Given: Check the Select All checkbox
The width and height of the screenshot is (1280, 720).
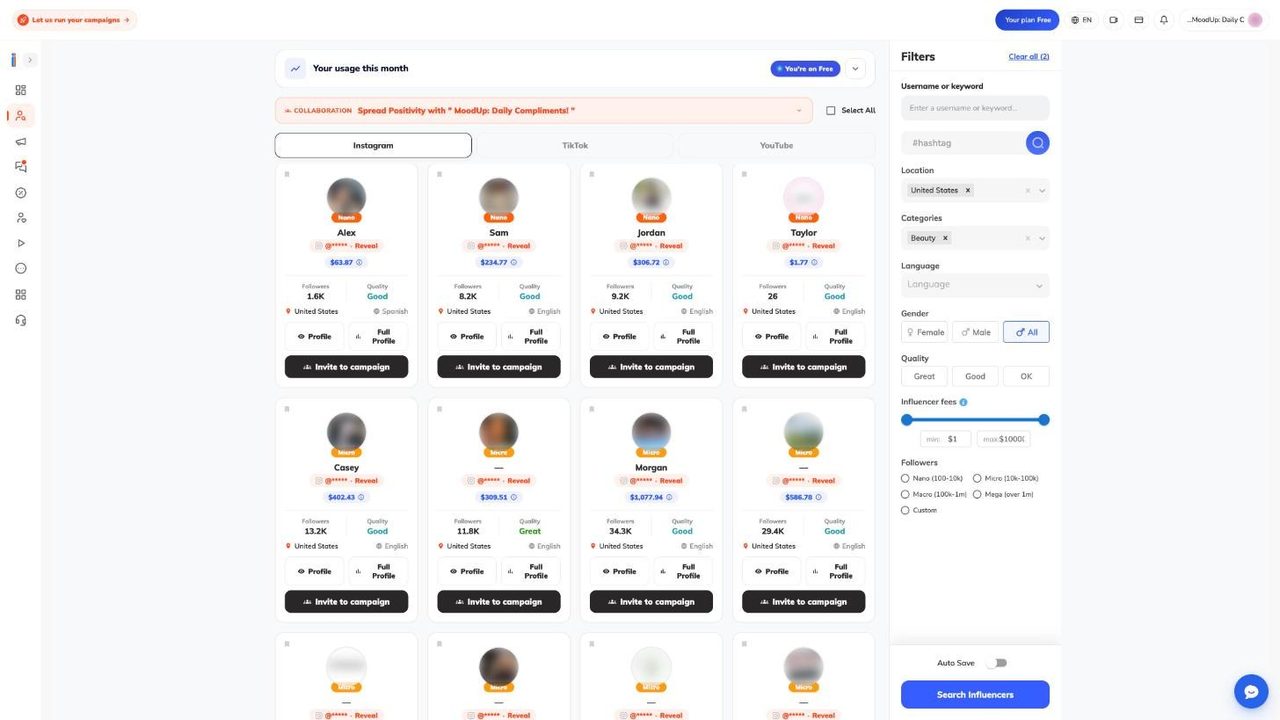Looking at the screenshot, I should tap(831, 111).
